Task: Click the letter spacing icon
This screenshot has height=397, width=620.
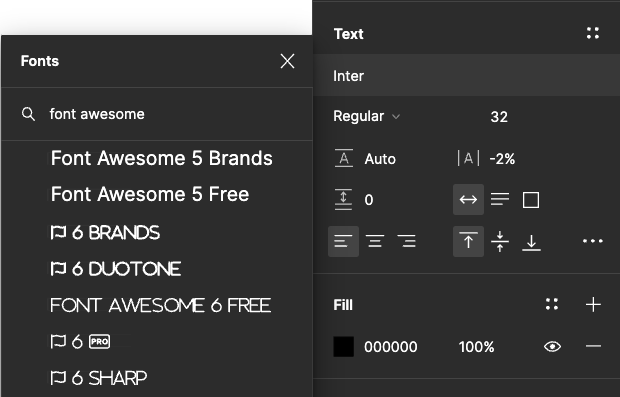Action: coord(468,159)
